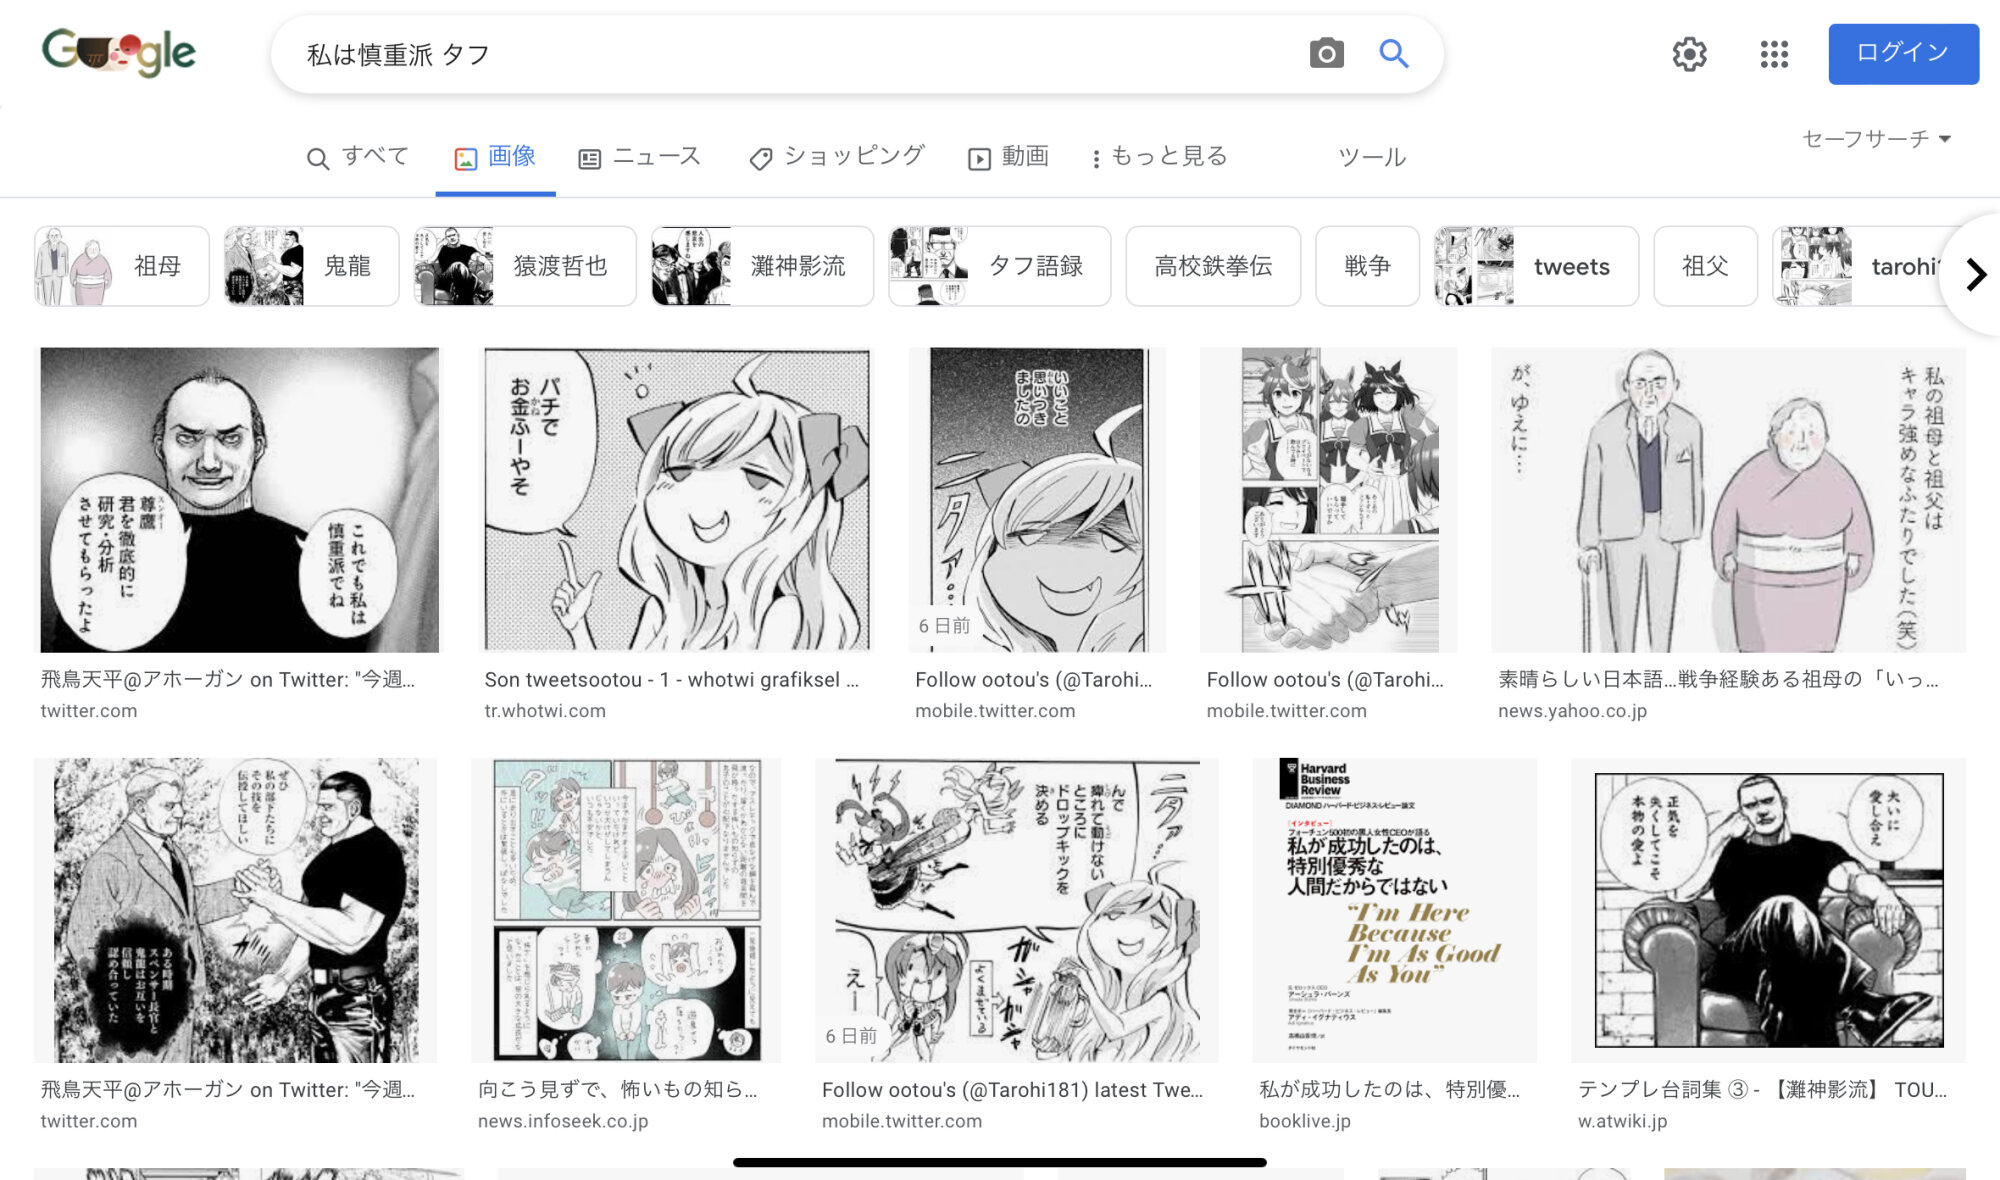Select the 高校鉄拳伝 filter chip

(x=1212, y=266)
